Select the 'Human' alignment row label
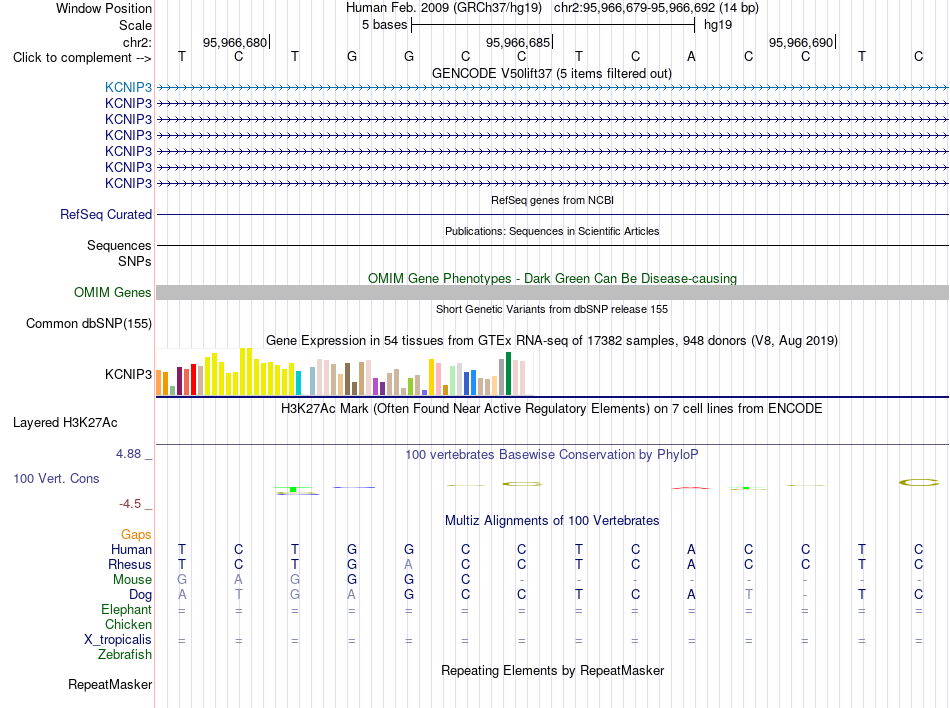Screen dimensions: 950x708 point(131,549)
